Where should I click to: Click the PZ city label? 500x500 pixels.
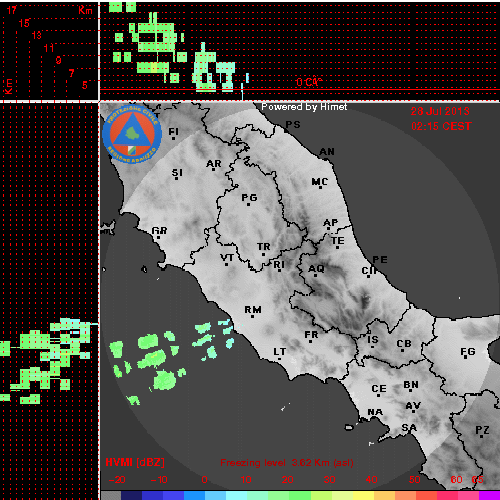[x=482, y=430]
